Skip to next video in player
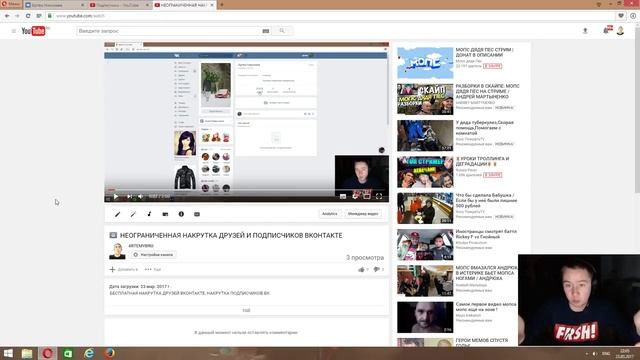 tap(129, 197)
